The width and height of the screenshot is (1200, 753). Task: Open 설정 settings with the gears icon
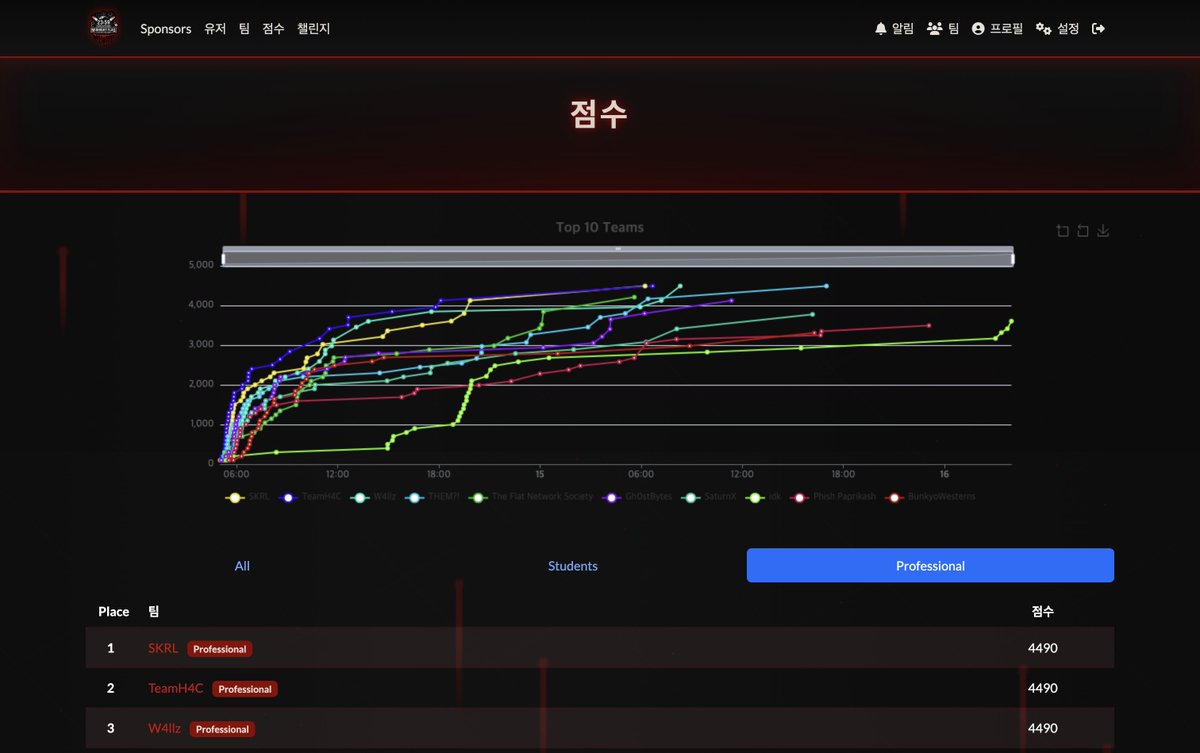coord(1057,29)
